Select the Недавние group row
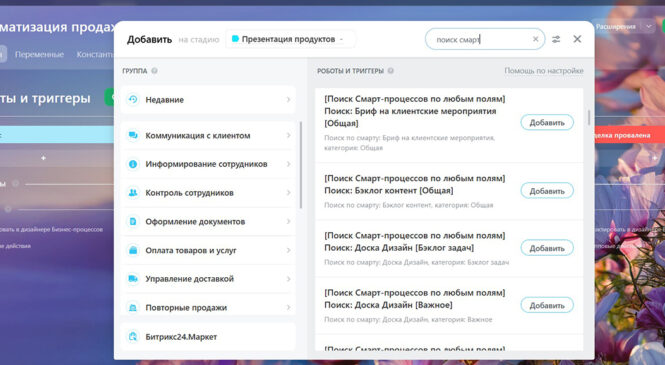665x365 pixels. coord(208,100)
